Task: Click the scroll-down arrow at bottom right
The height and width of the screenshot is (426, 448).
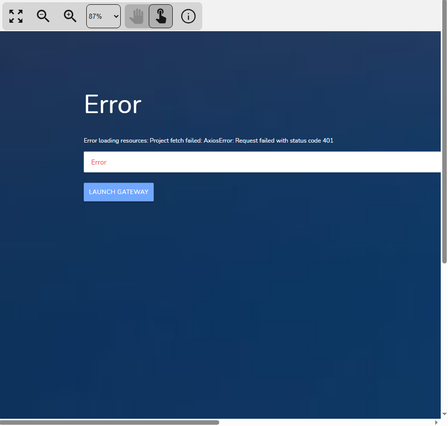Action: (x=444, y=414)
